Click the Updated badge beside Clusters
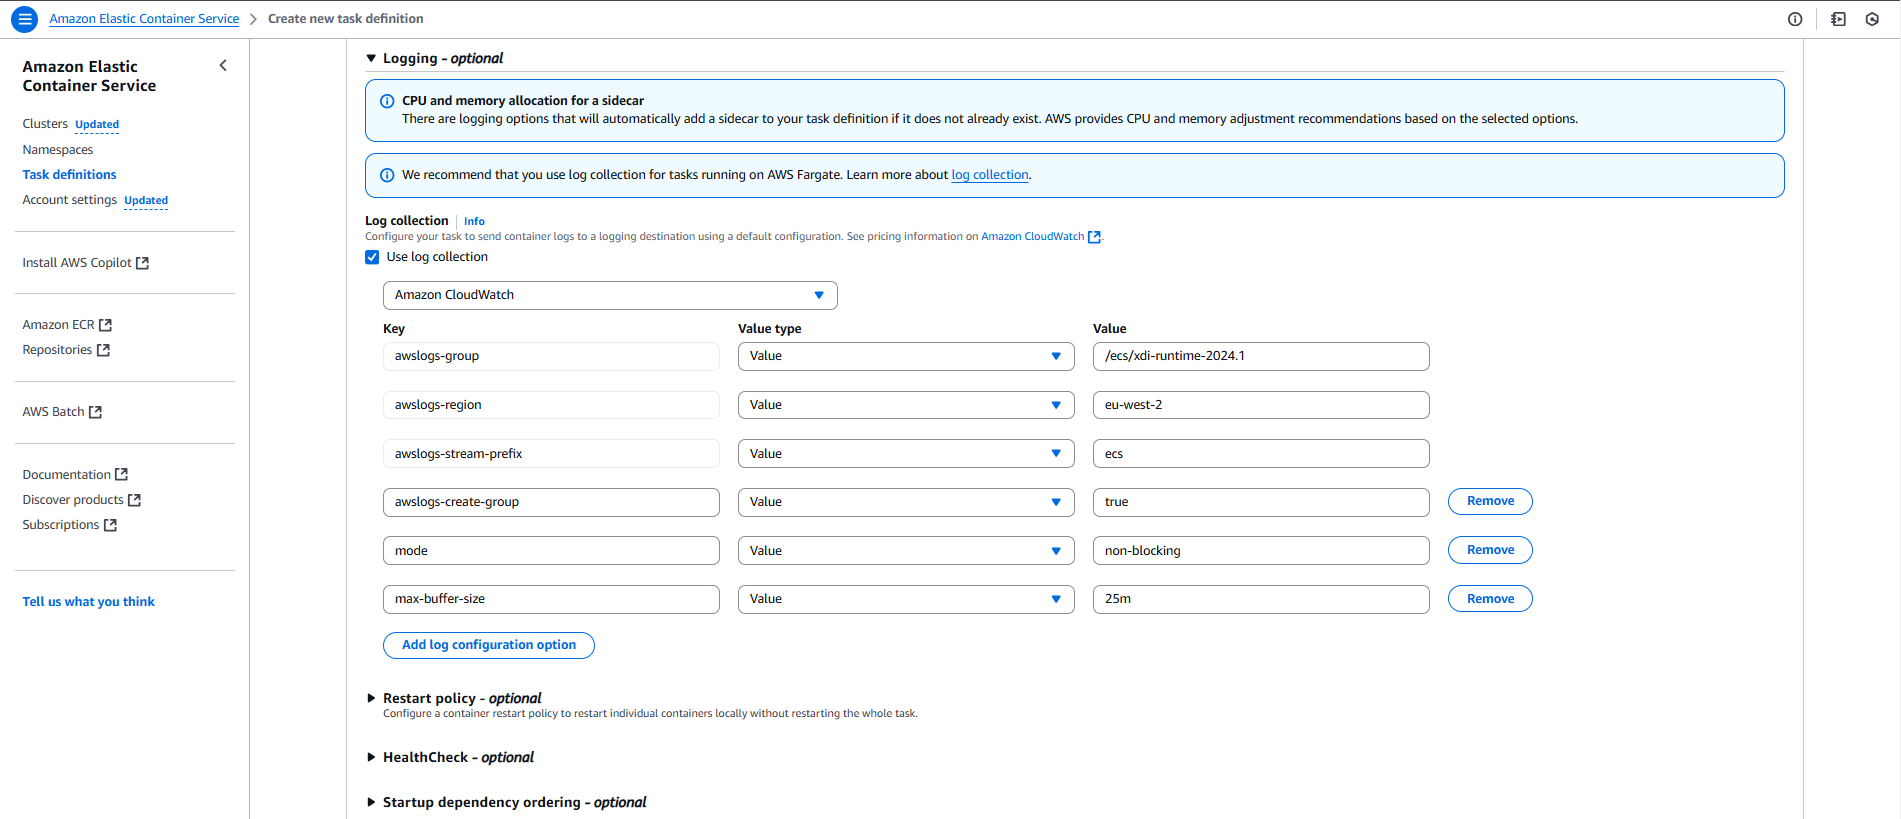The width and height of the screenshot is (1901, 819). tap(97, 125)
